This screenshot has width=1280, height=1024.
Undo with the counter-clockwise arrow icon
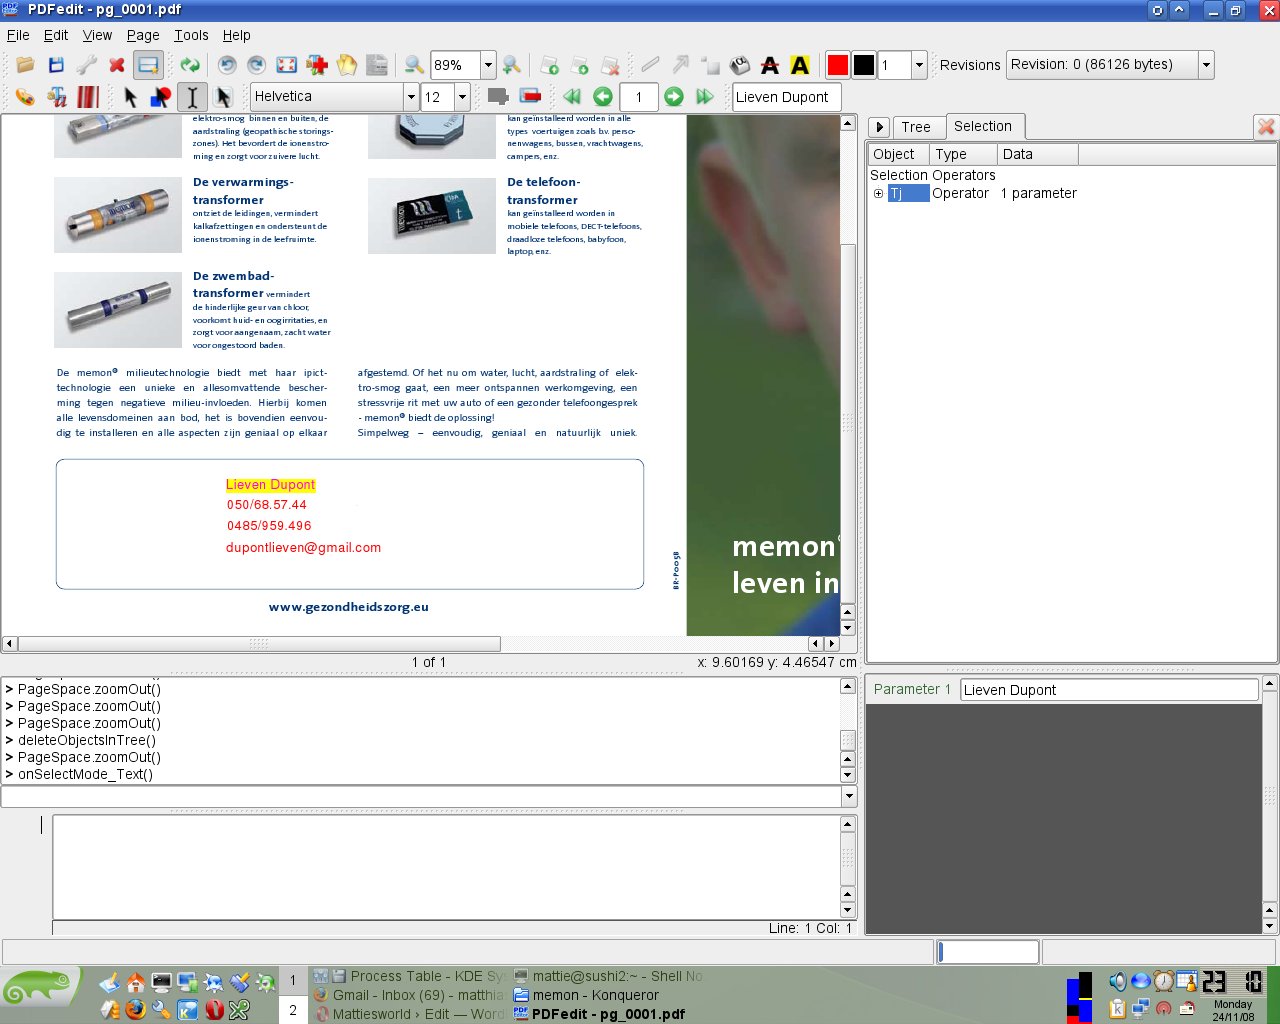coord(227,65)
